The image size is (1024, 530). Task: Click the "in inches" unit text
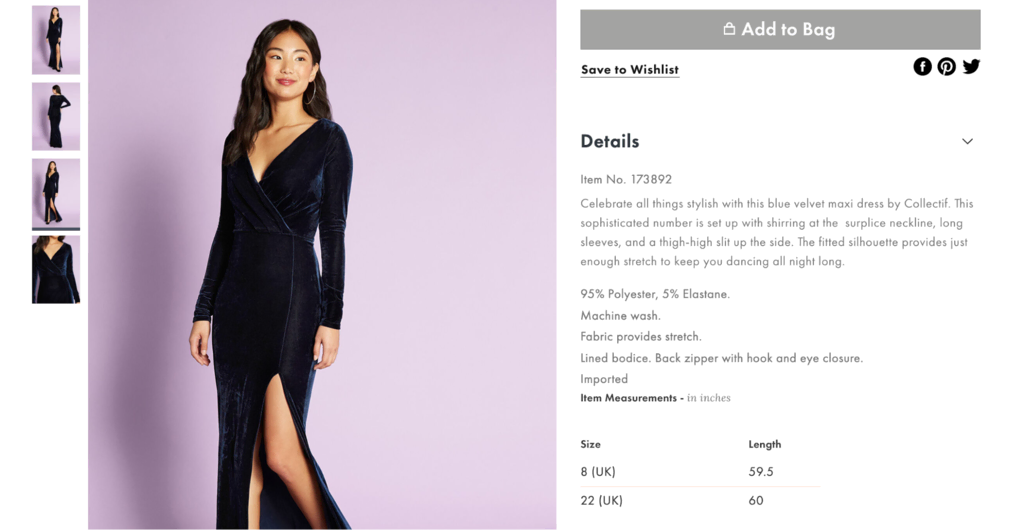click(x=709, y=398)
